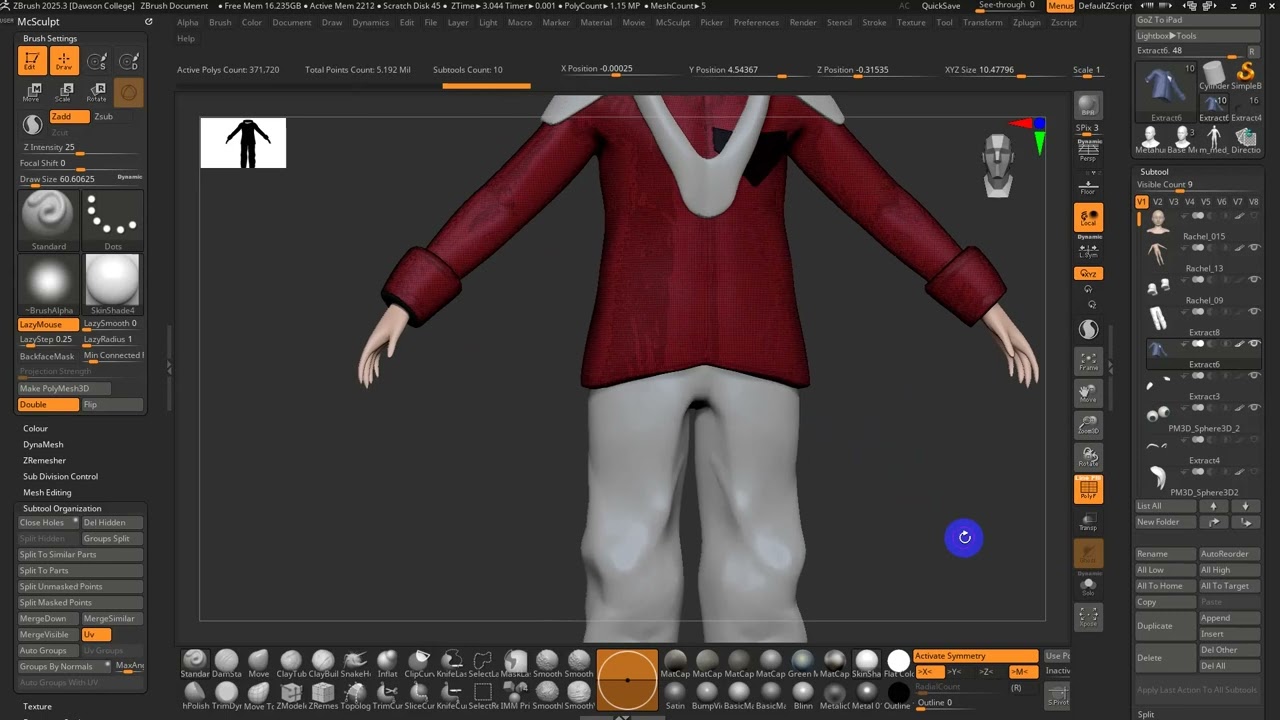Viewport: 1280px width, 720px height.
Task: Expand the Mesh Editing section
Action: click(47, 492)
